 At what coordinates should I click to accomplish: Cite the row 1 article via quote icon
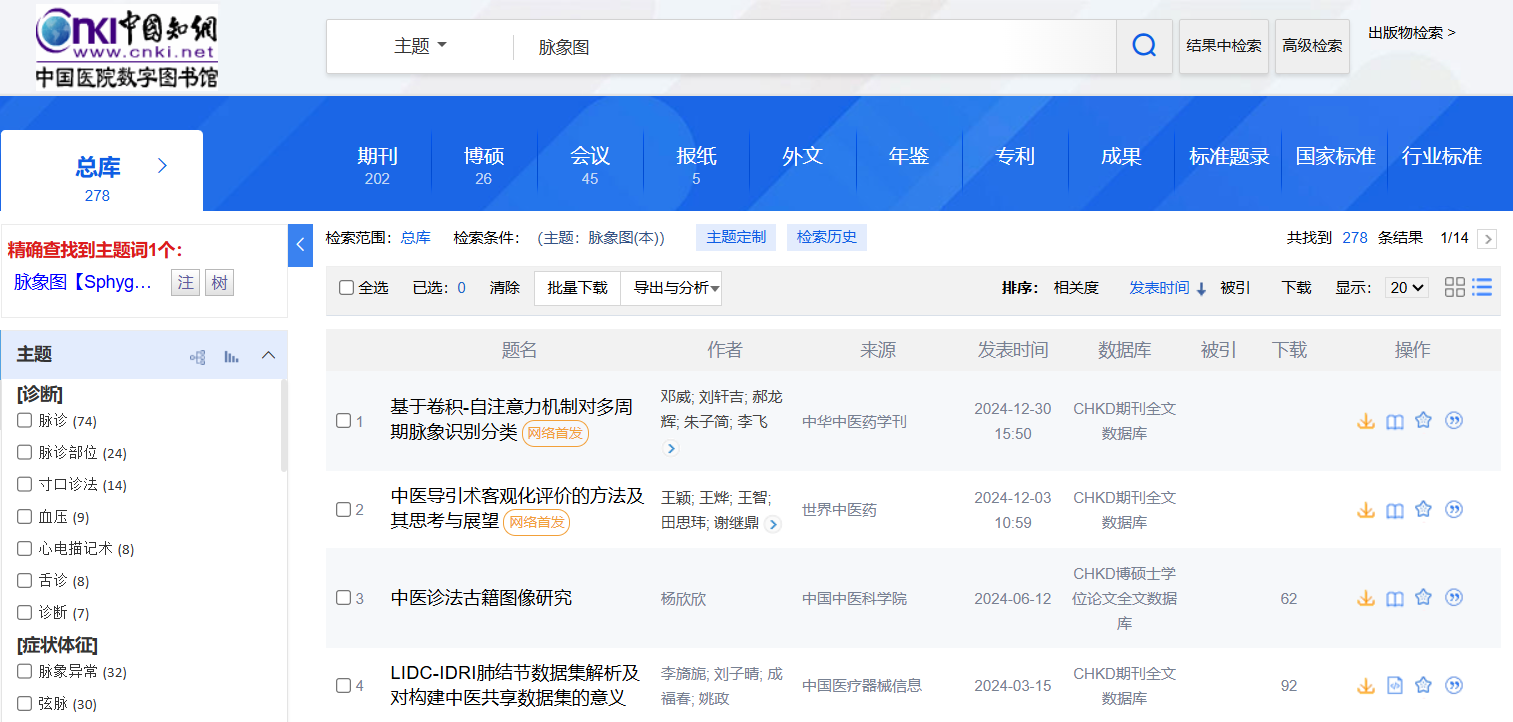point(1454,421)
